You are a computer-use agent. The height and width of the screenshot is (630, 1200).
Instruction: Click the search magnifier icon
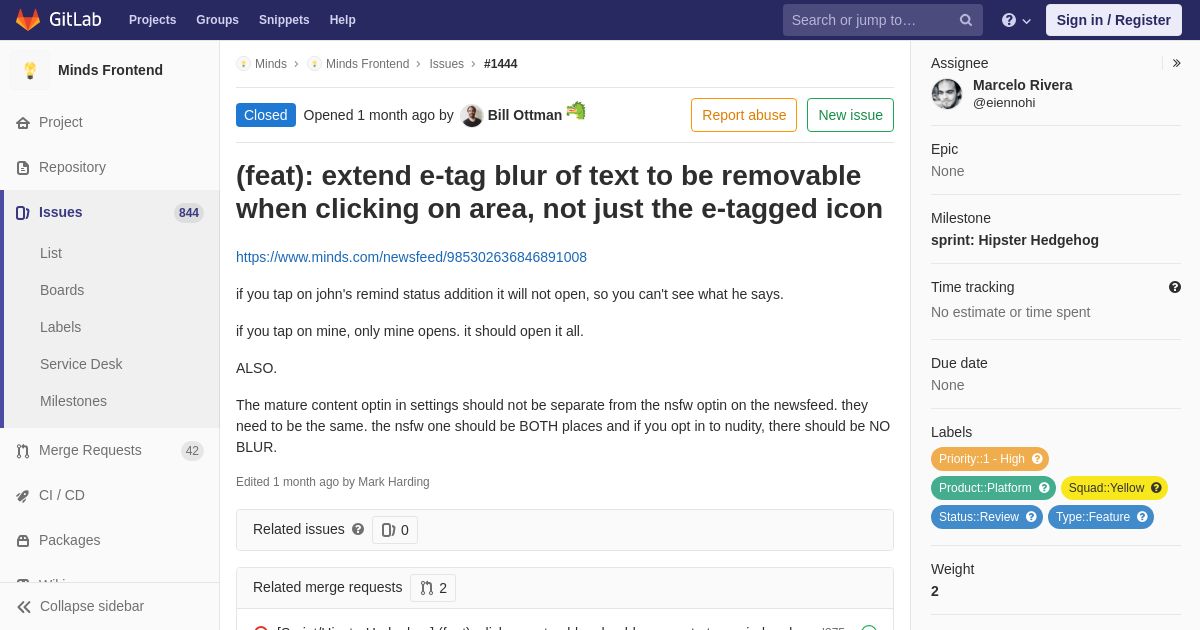click(966, 20)
